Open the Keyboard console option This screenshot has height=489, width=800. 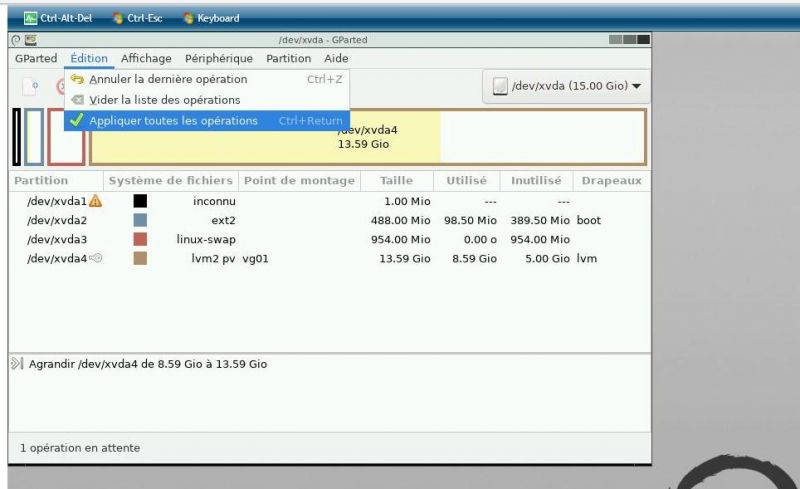211,18
